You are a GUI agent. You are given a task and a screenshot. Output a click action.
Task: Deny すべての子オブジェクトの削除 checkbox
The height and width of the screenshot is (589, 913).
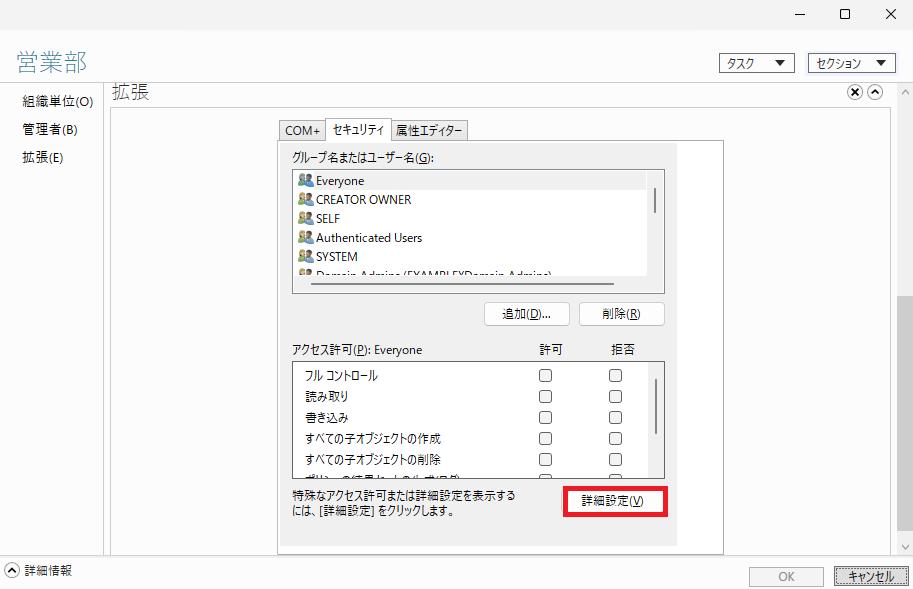point(615,459)
